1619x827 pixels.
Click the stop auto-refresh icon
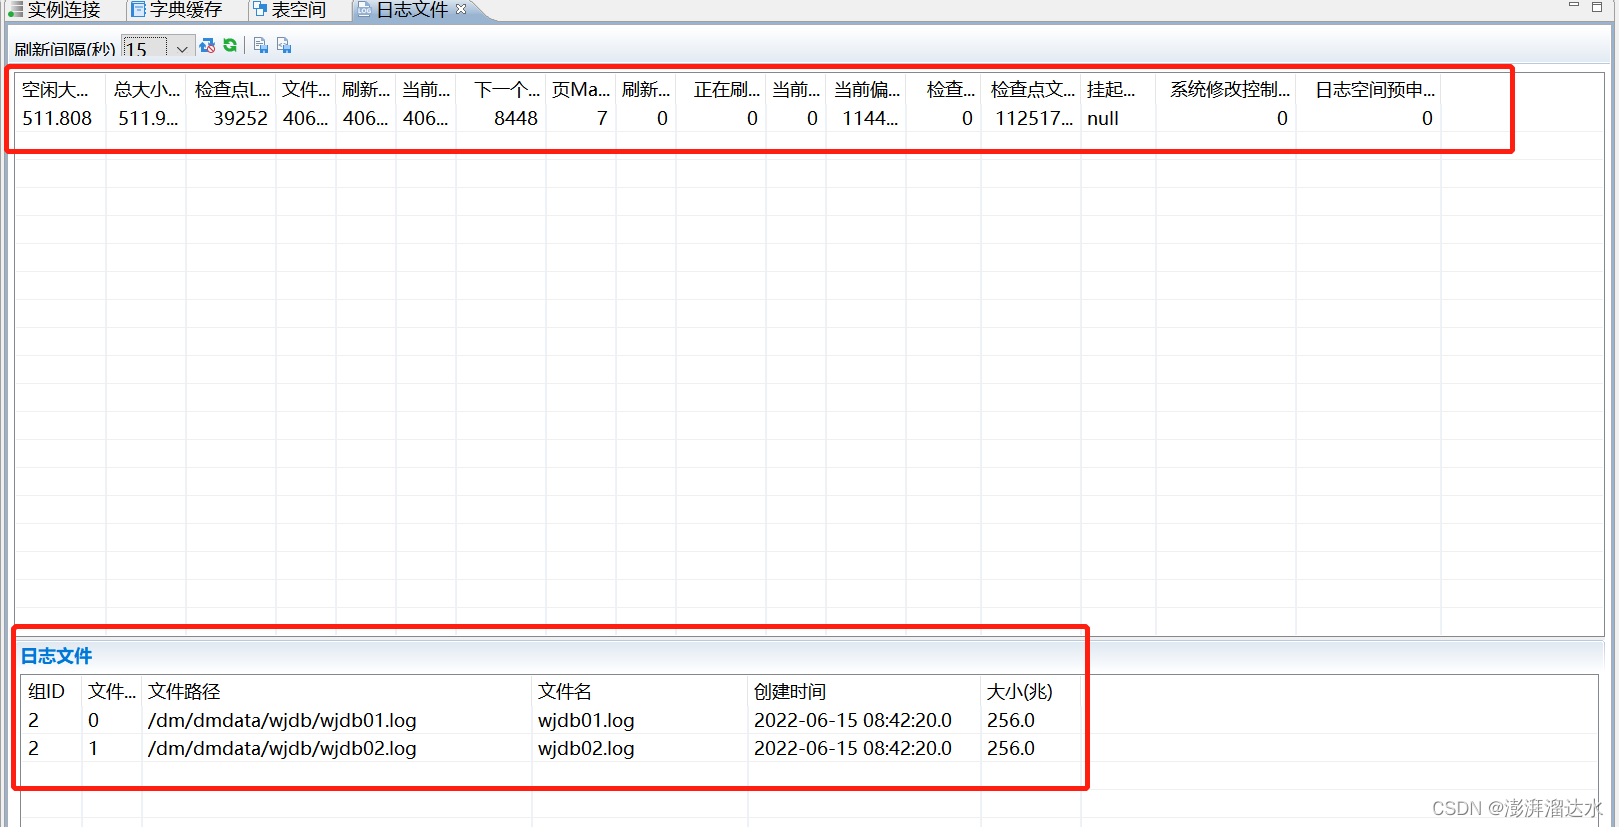207,46
